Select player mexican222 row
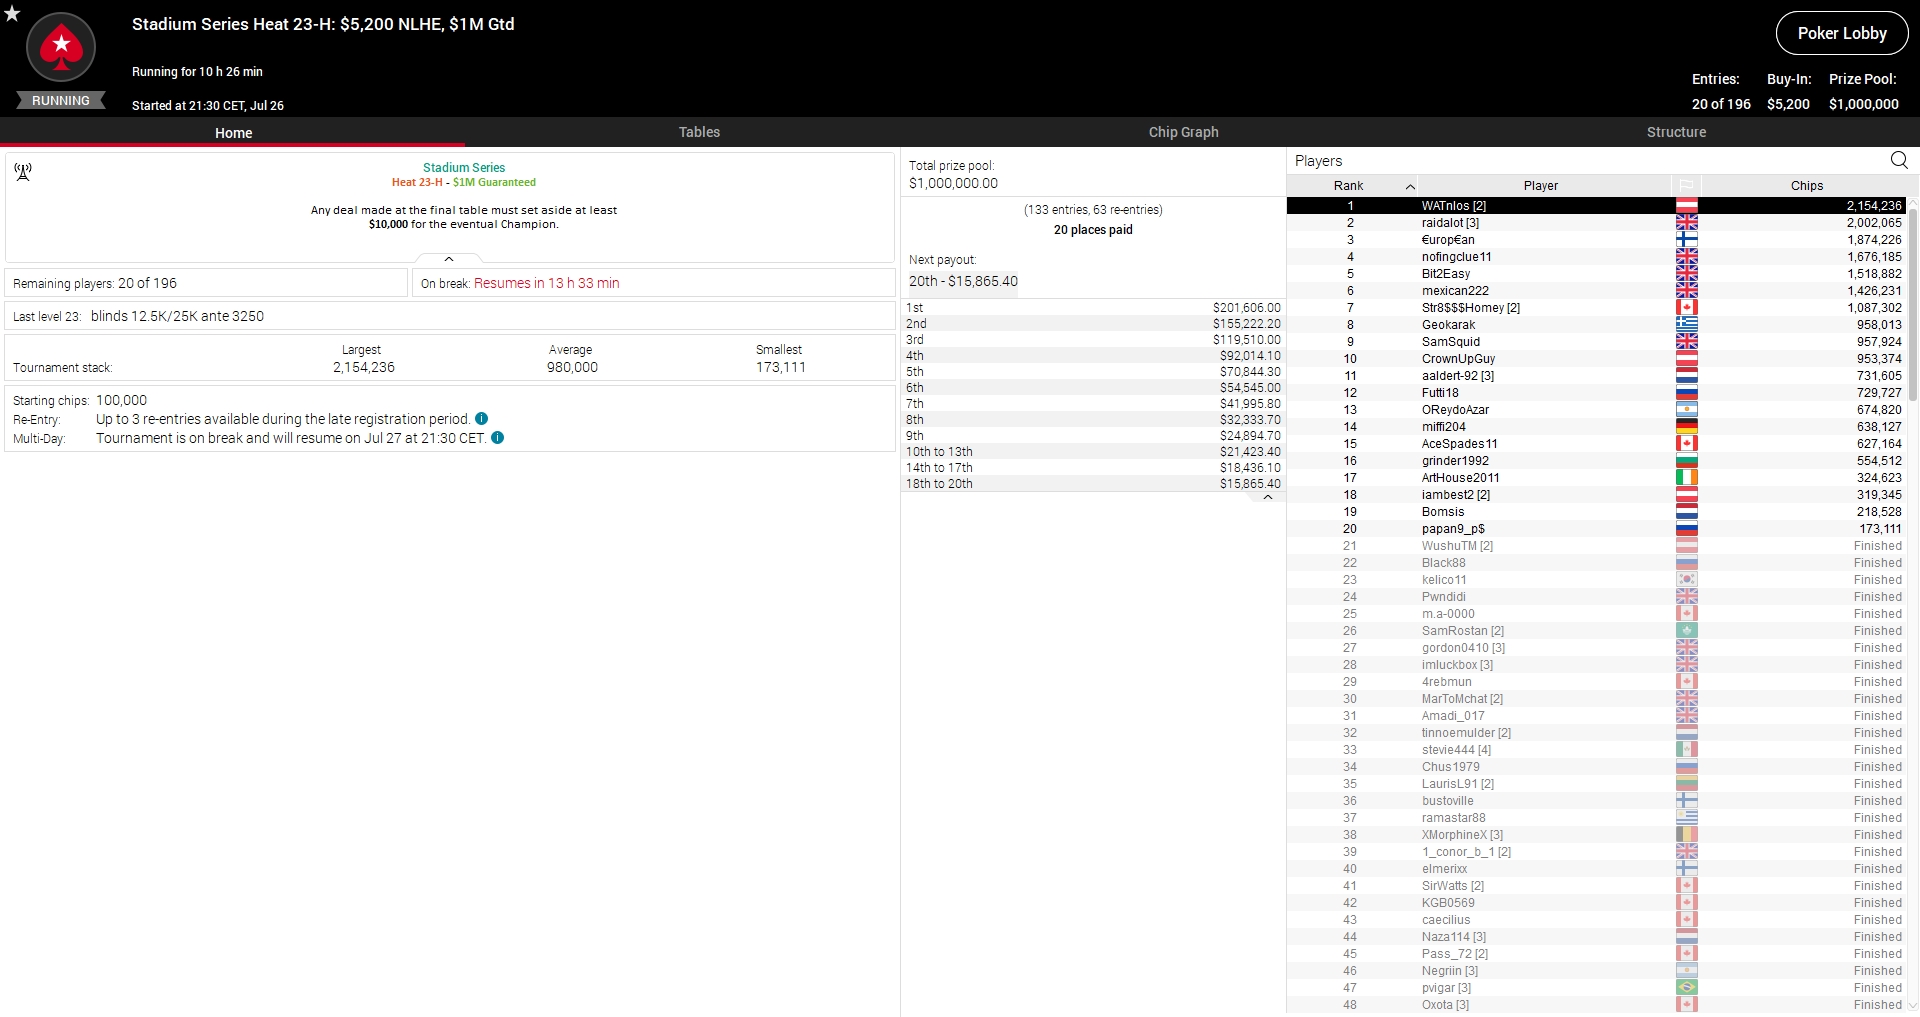Image resolution: width=1920 pixels, height=1017 pixels. 1597,291
